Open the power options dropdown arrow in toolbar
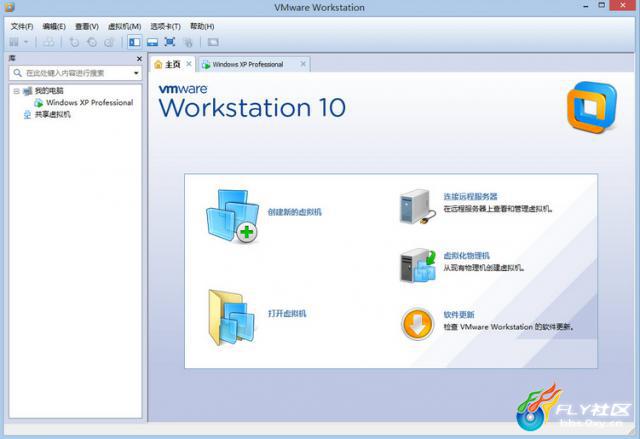Screen dimensions: 640x439 [x=26, y=42]
